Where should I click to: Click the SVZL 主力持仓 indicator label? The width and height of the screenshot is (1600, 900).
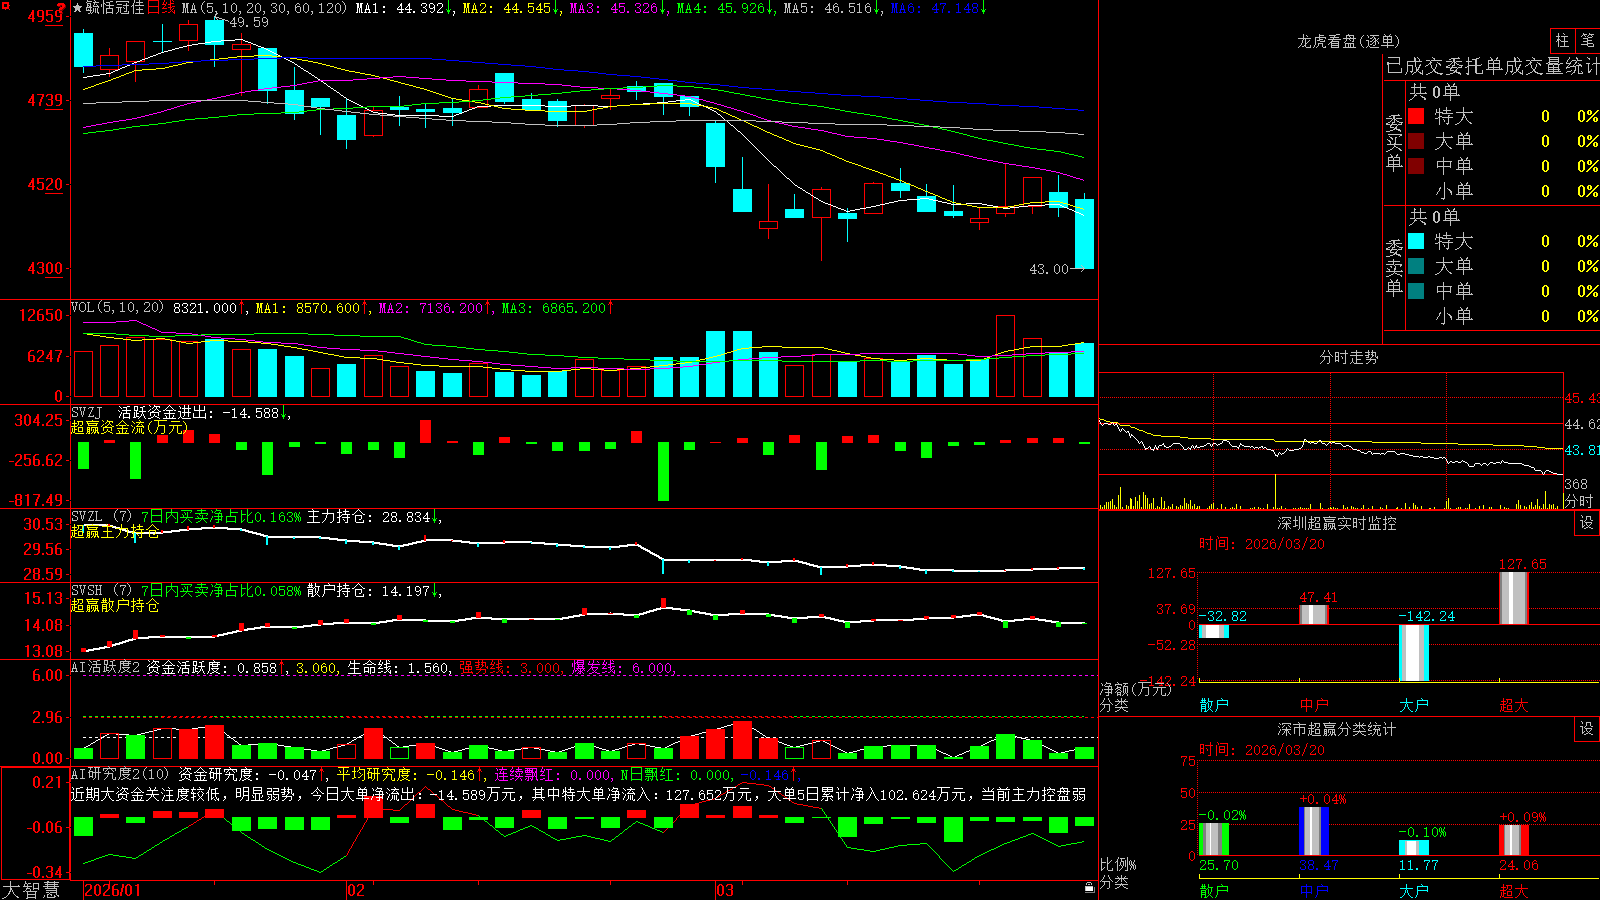pos(86,517)
